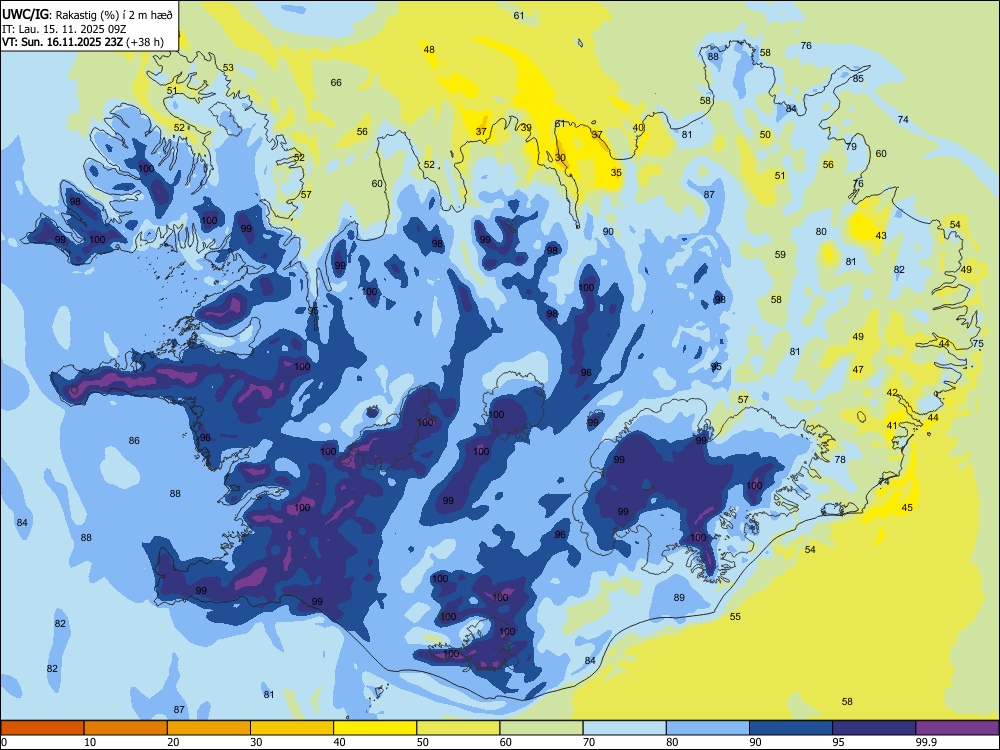The image size is (1000, 750).
Task: Select the map value '85' in the northeast
Action: tap(858, 78)
